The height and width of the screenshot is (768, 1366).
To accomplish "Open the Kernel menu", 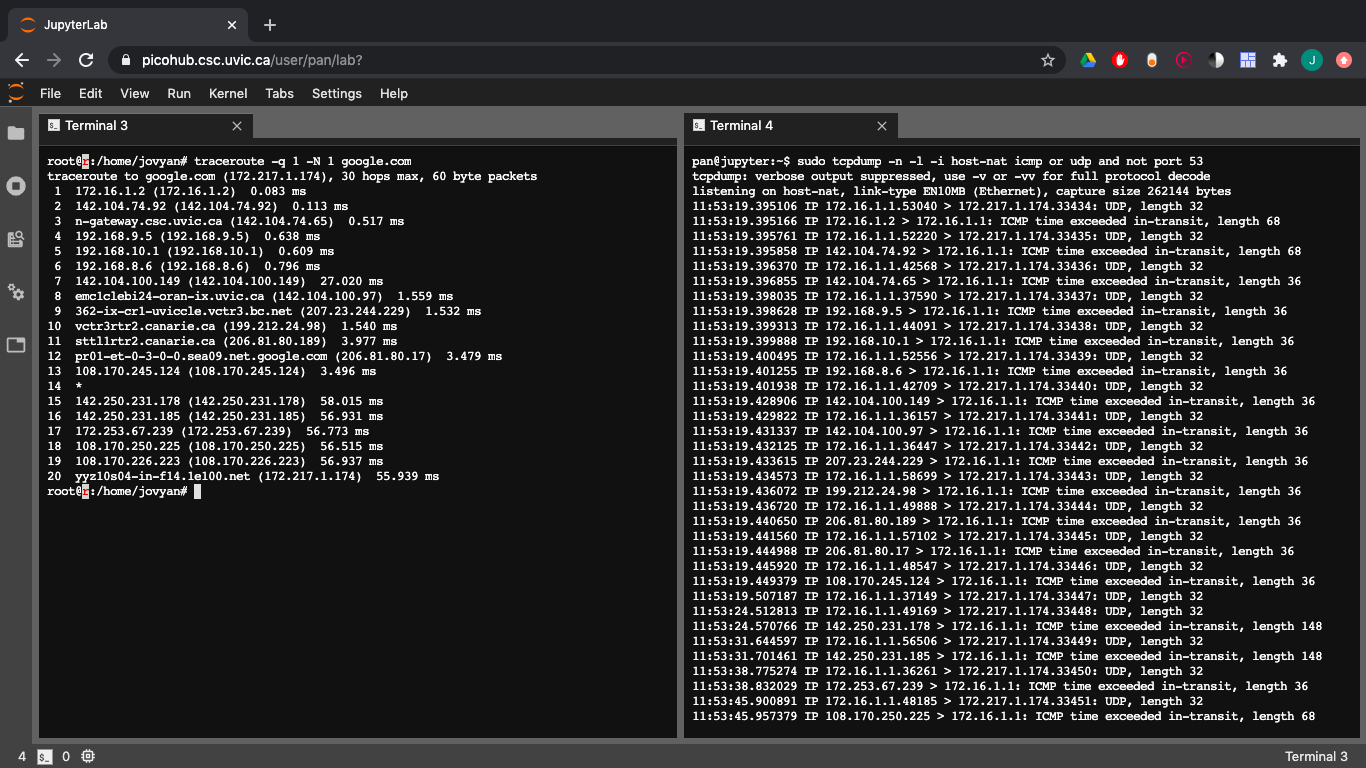I will pos(228,93).
